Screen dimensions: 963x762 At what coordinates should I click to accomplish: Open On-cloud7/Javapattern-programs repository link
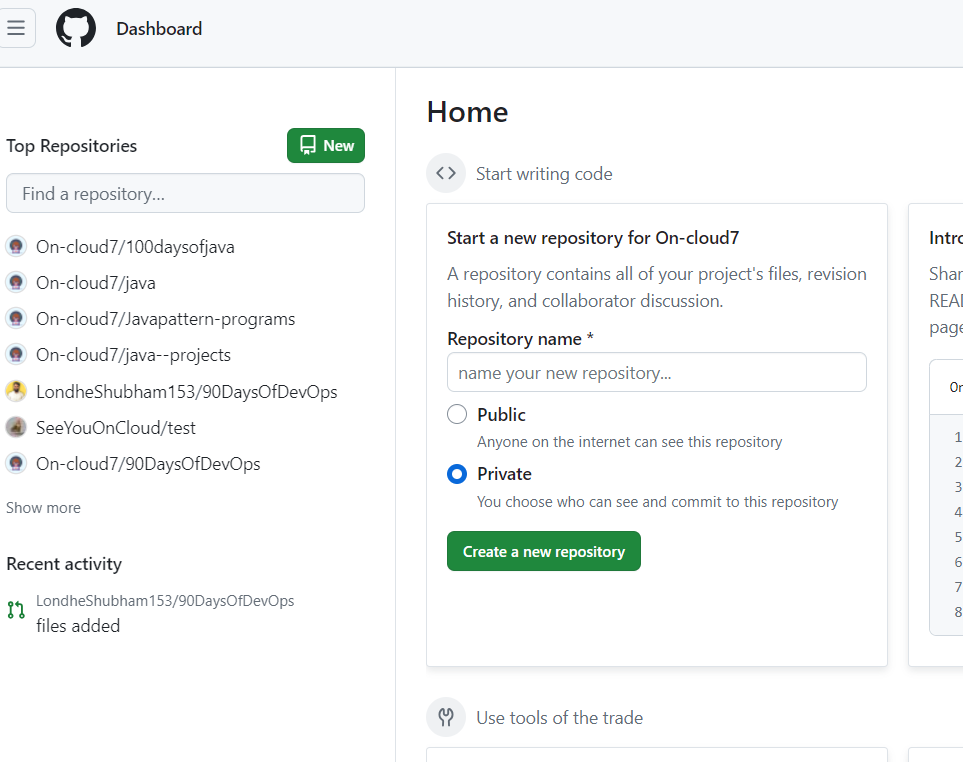point(165,319)
